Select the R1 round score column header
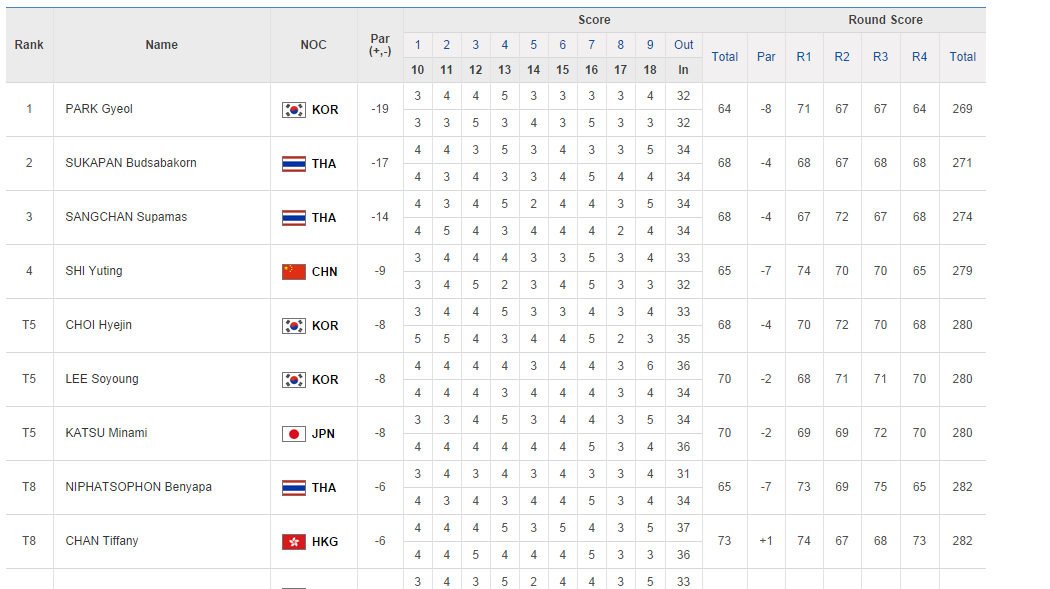The image size is (1050, 589). [804, 57]
